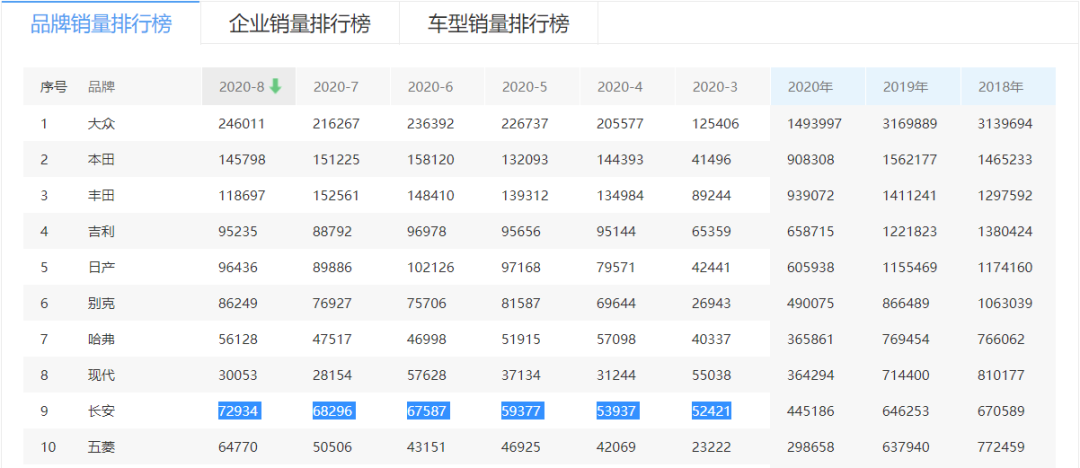Viewport: 1080px width, 468px height.
Task: Select brand name 丰田
Action: pyautogui.click(x=101, y=196)
